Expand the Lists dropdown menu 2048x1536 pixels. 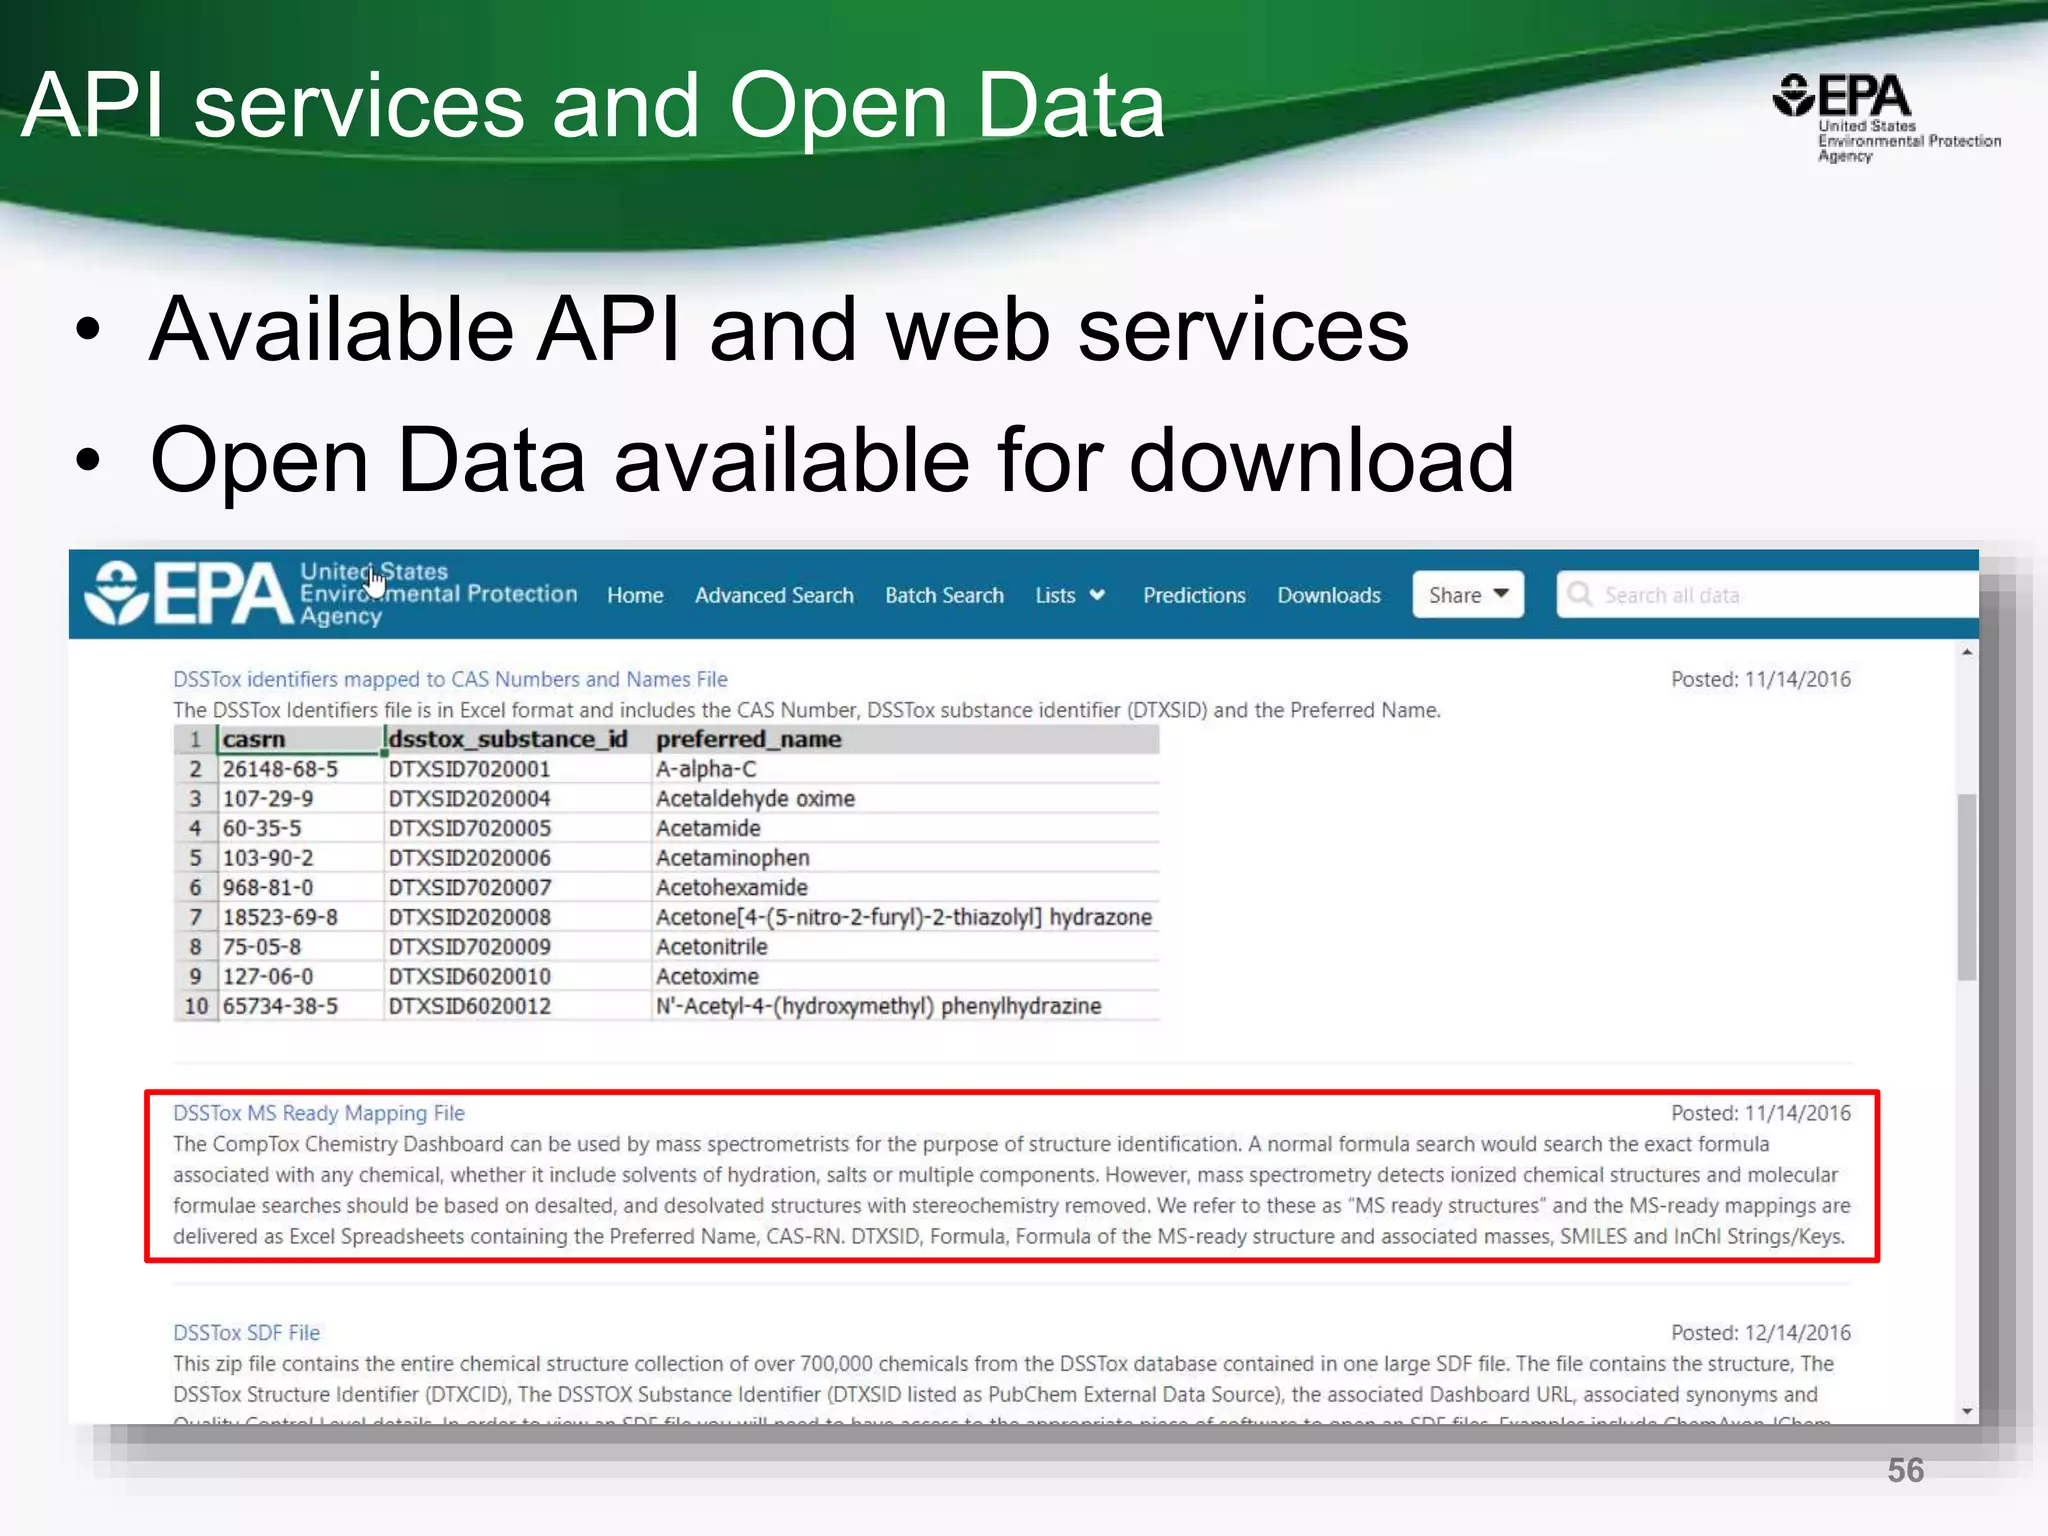pyautogui.click(x=1069, y=595)
